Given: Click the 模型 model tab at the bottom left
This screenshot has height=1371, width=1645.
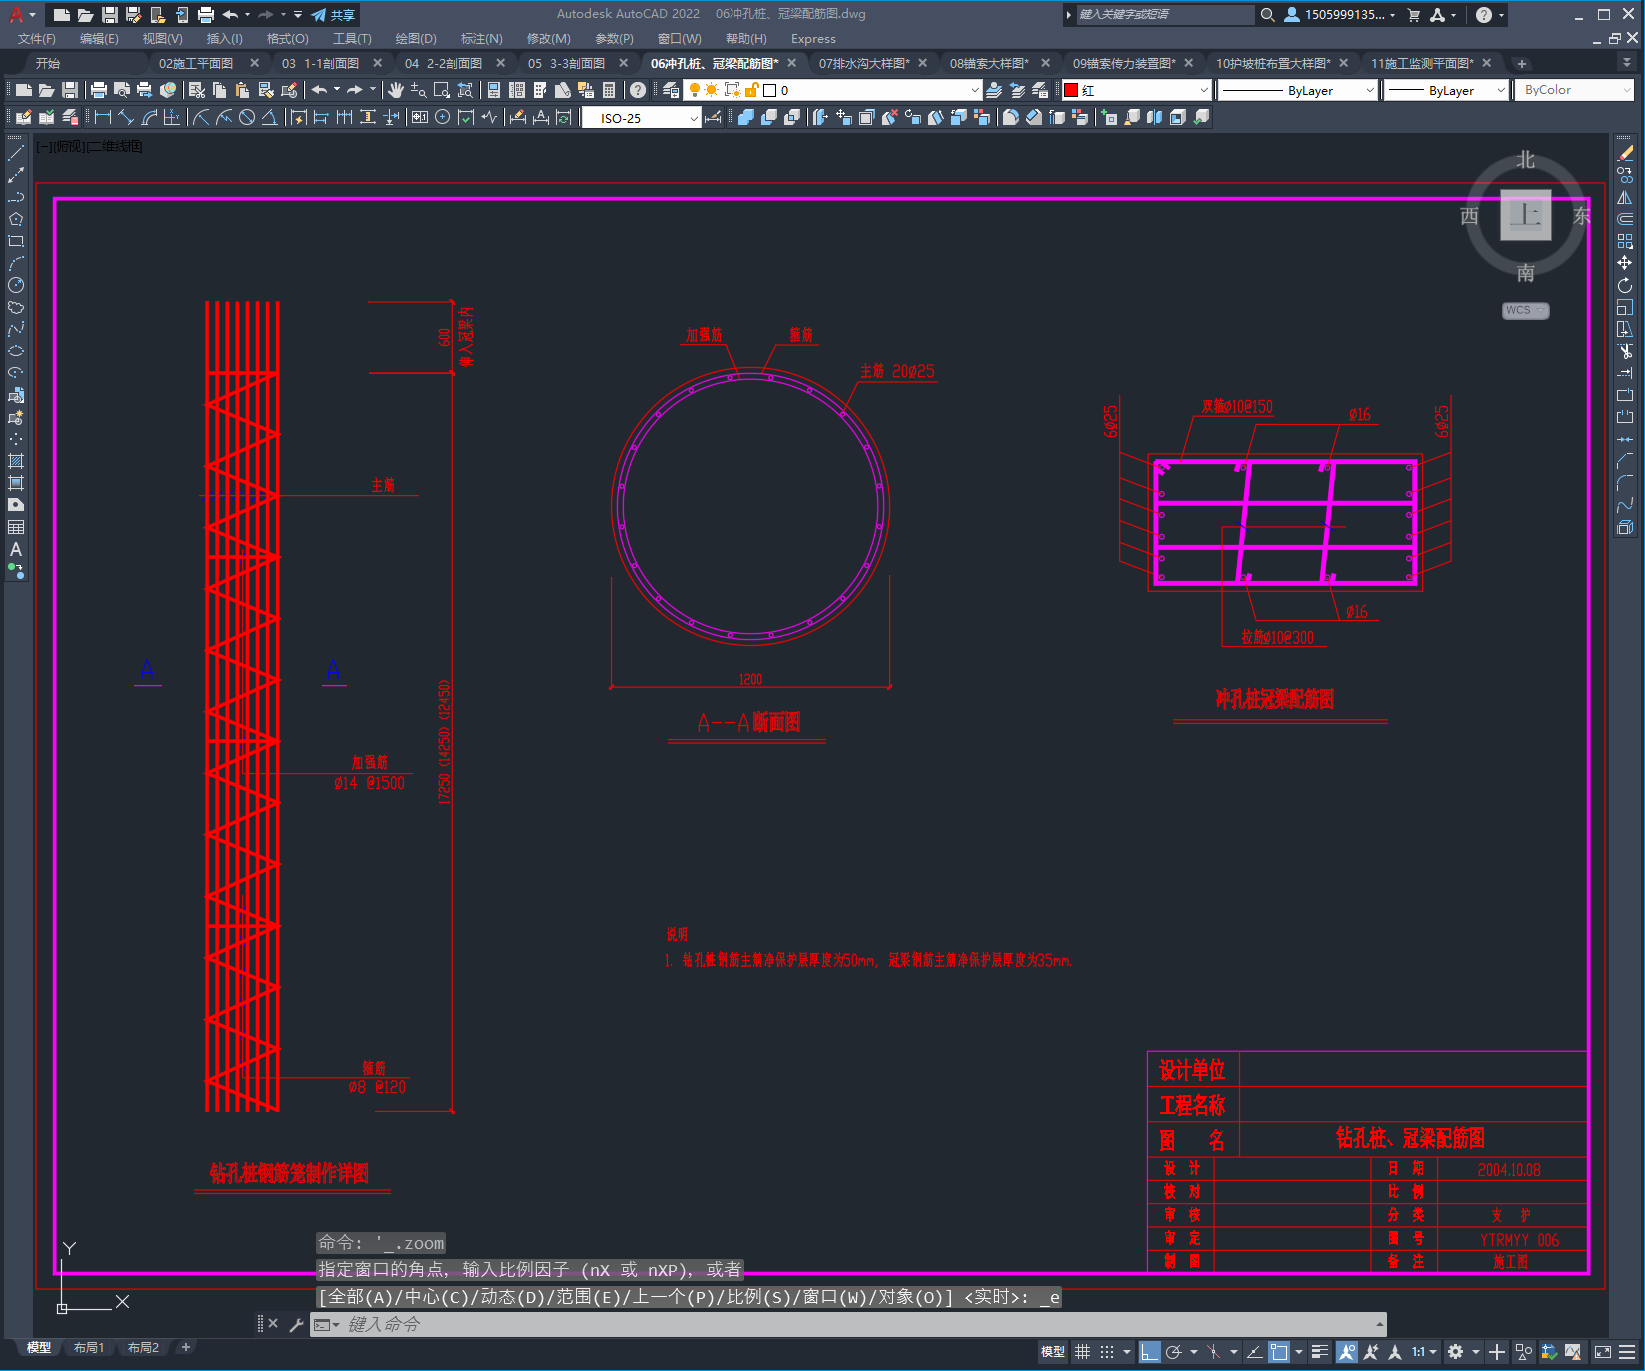Looking at the screenshot, I should coord(38,1348).
